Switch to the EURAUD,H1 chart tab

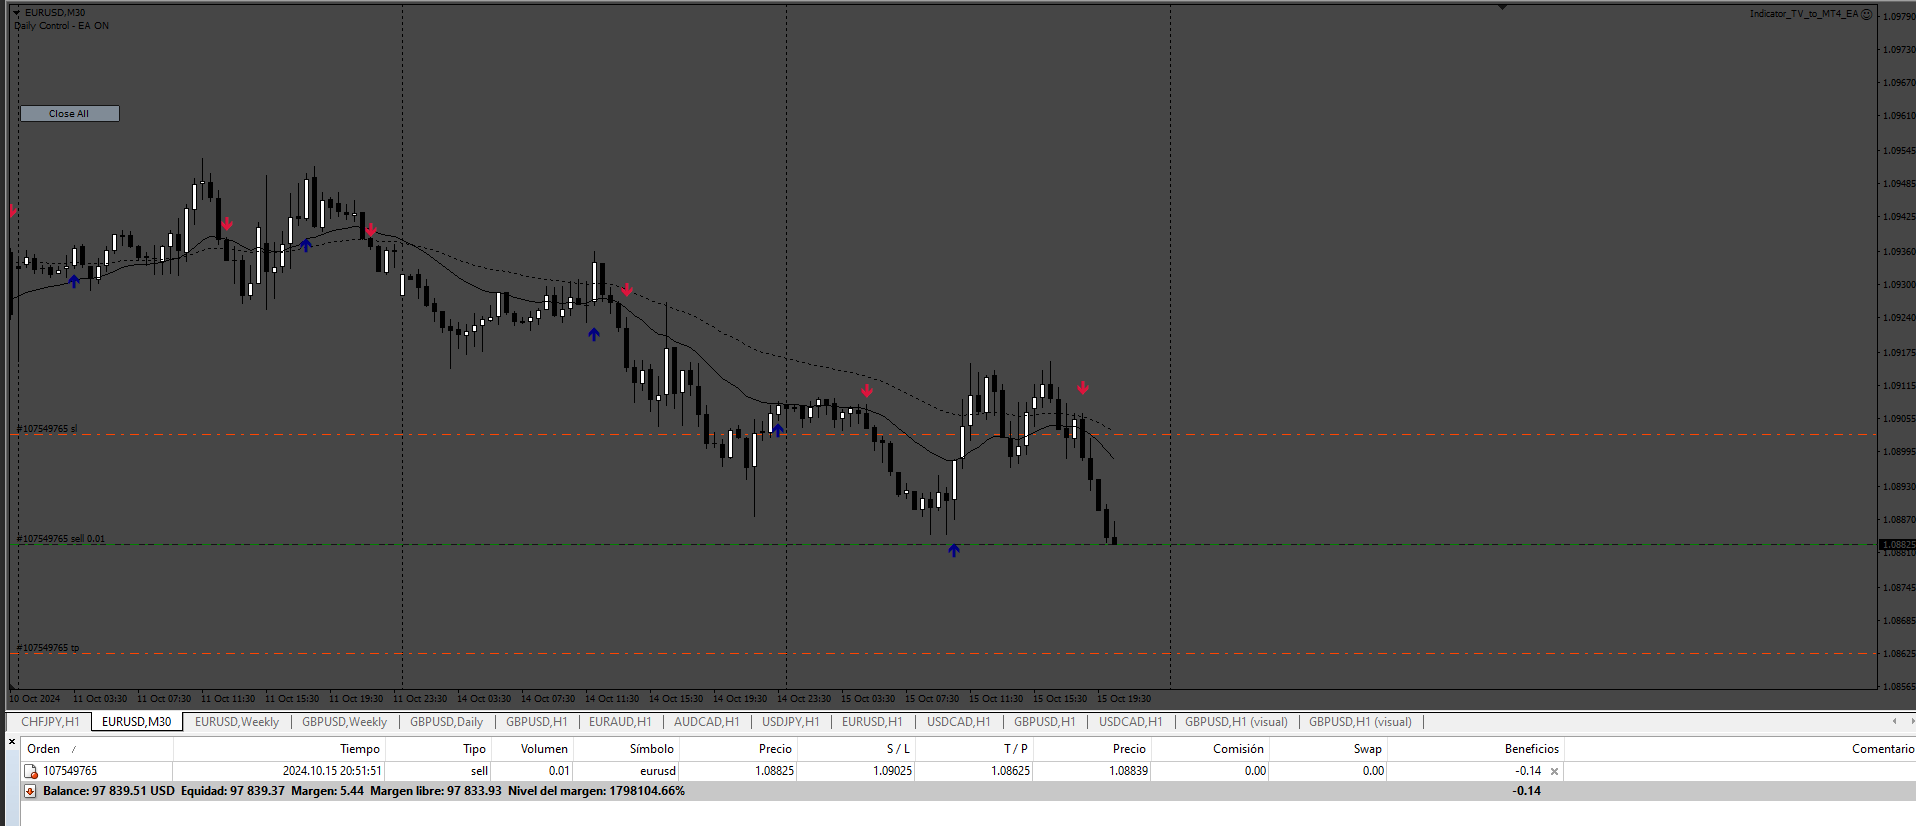pos(620,722)
